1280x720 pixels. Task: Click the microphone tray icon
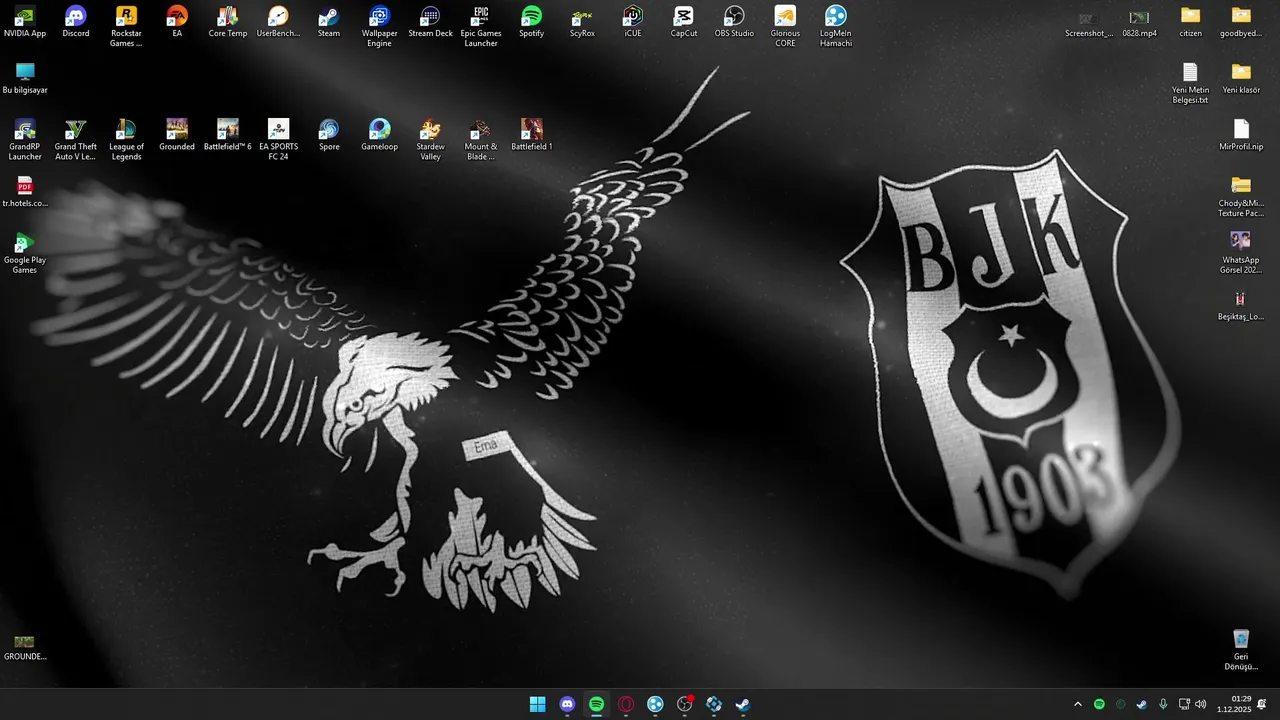[x=1162, y=704]
